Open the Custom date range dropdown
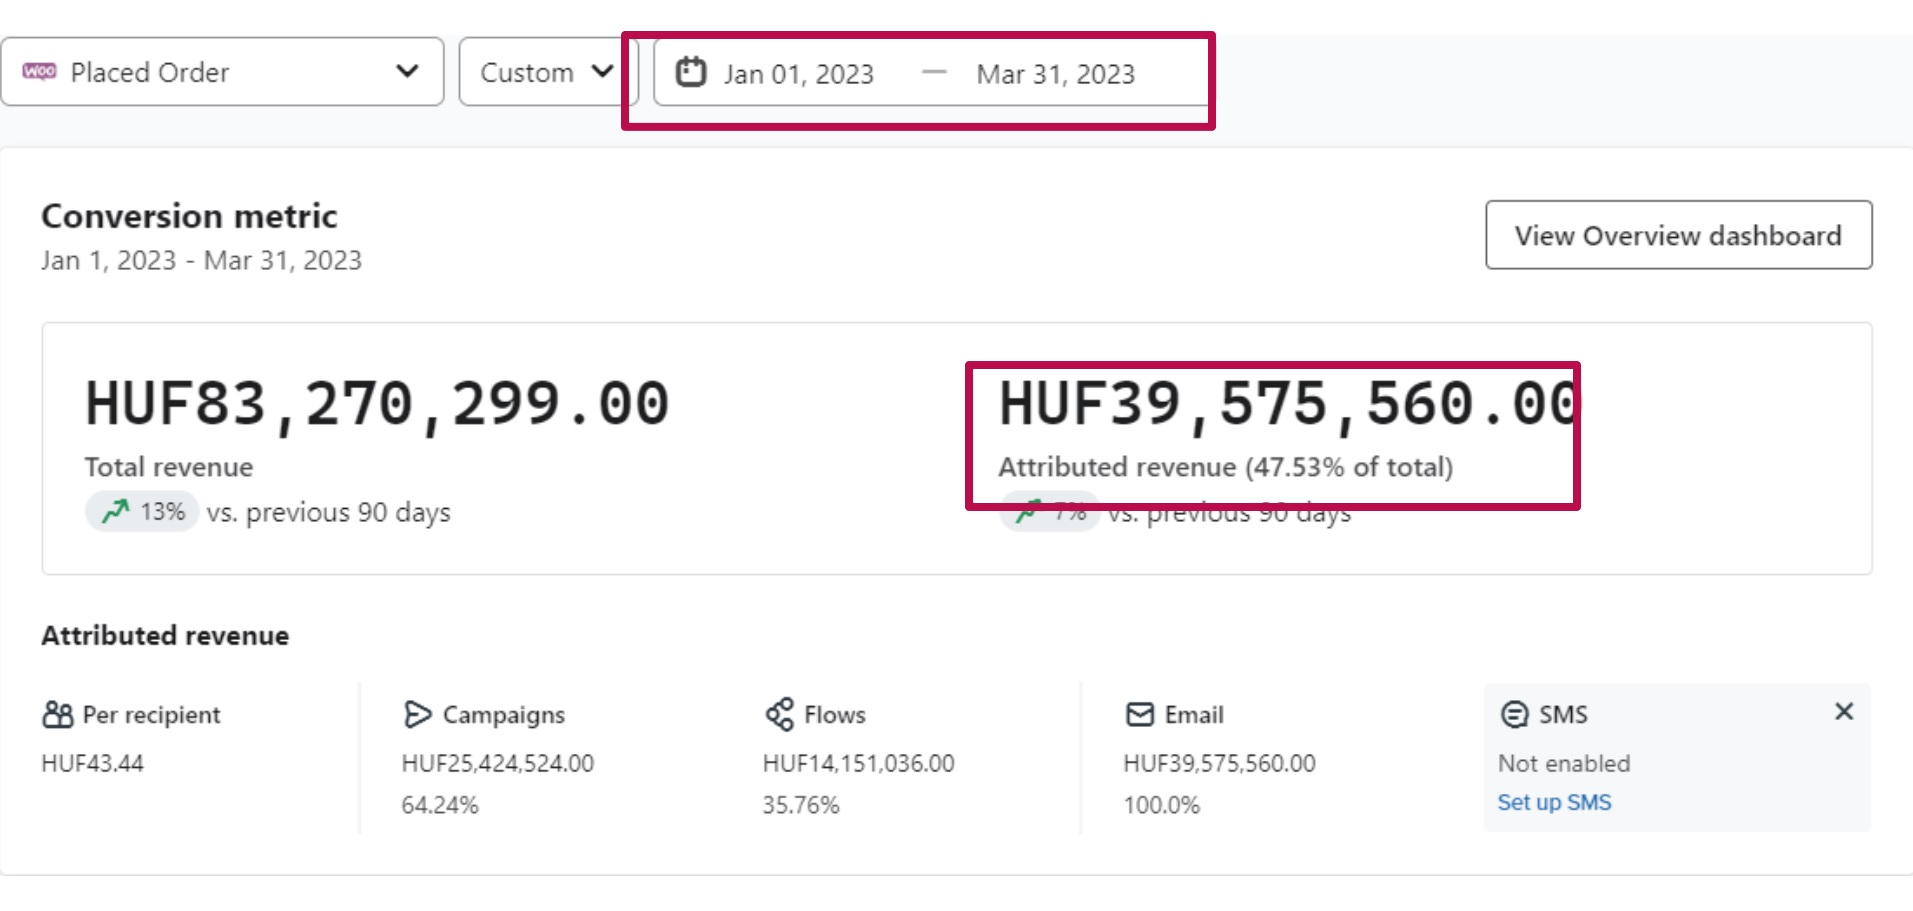 point(546,72)
